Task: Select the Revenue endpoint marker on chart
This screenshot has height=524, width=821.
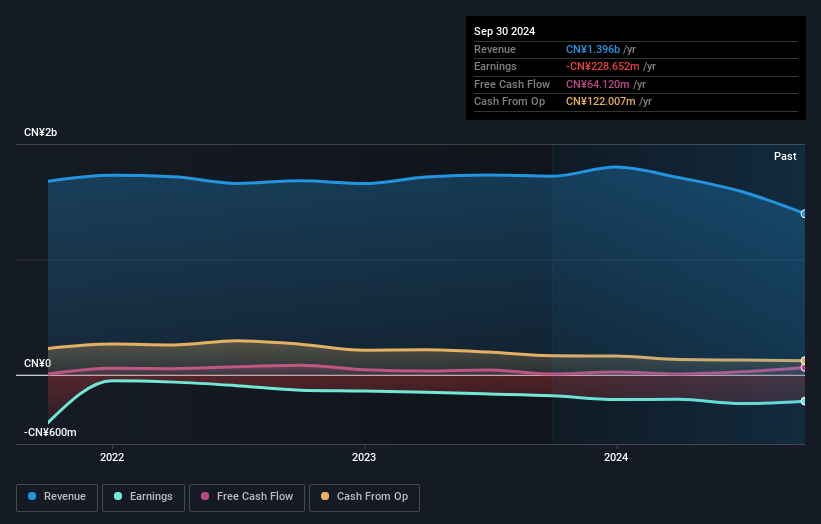Action: click(x=803, y=214)
